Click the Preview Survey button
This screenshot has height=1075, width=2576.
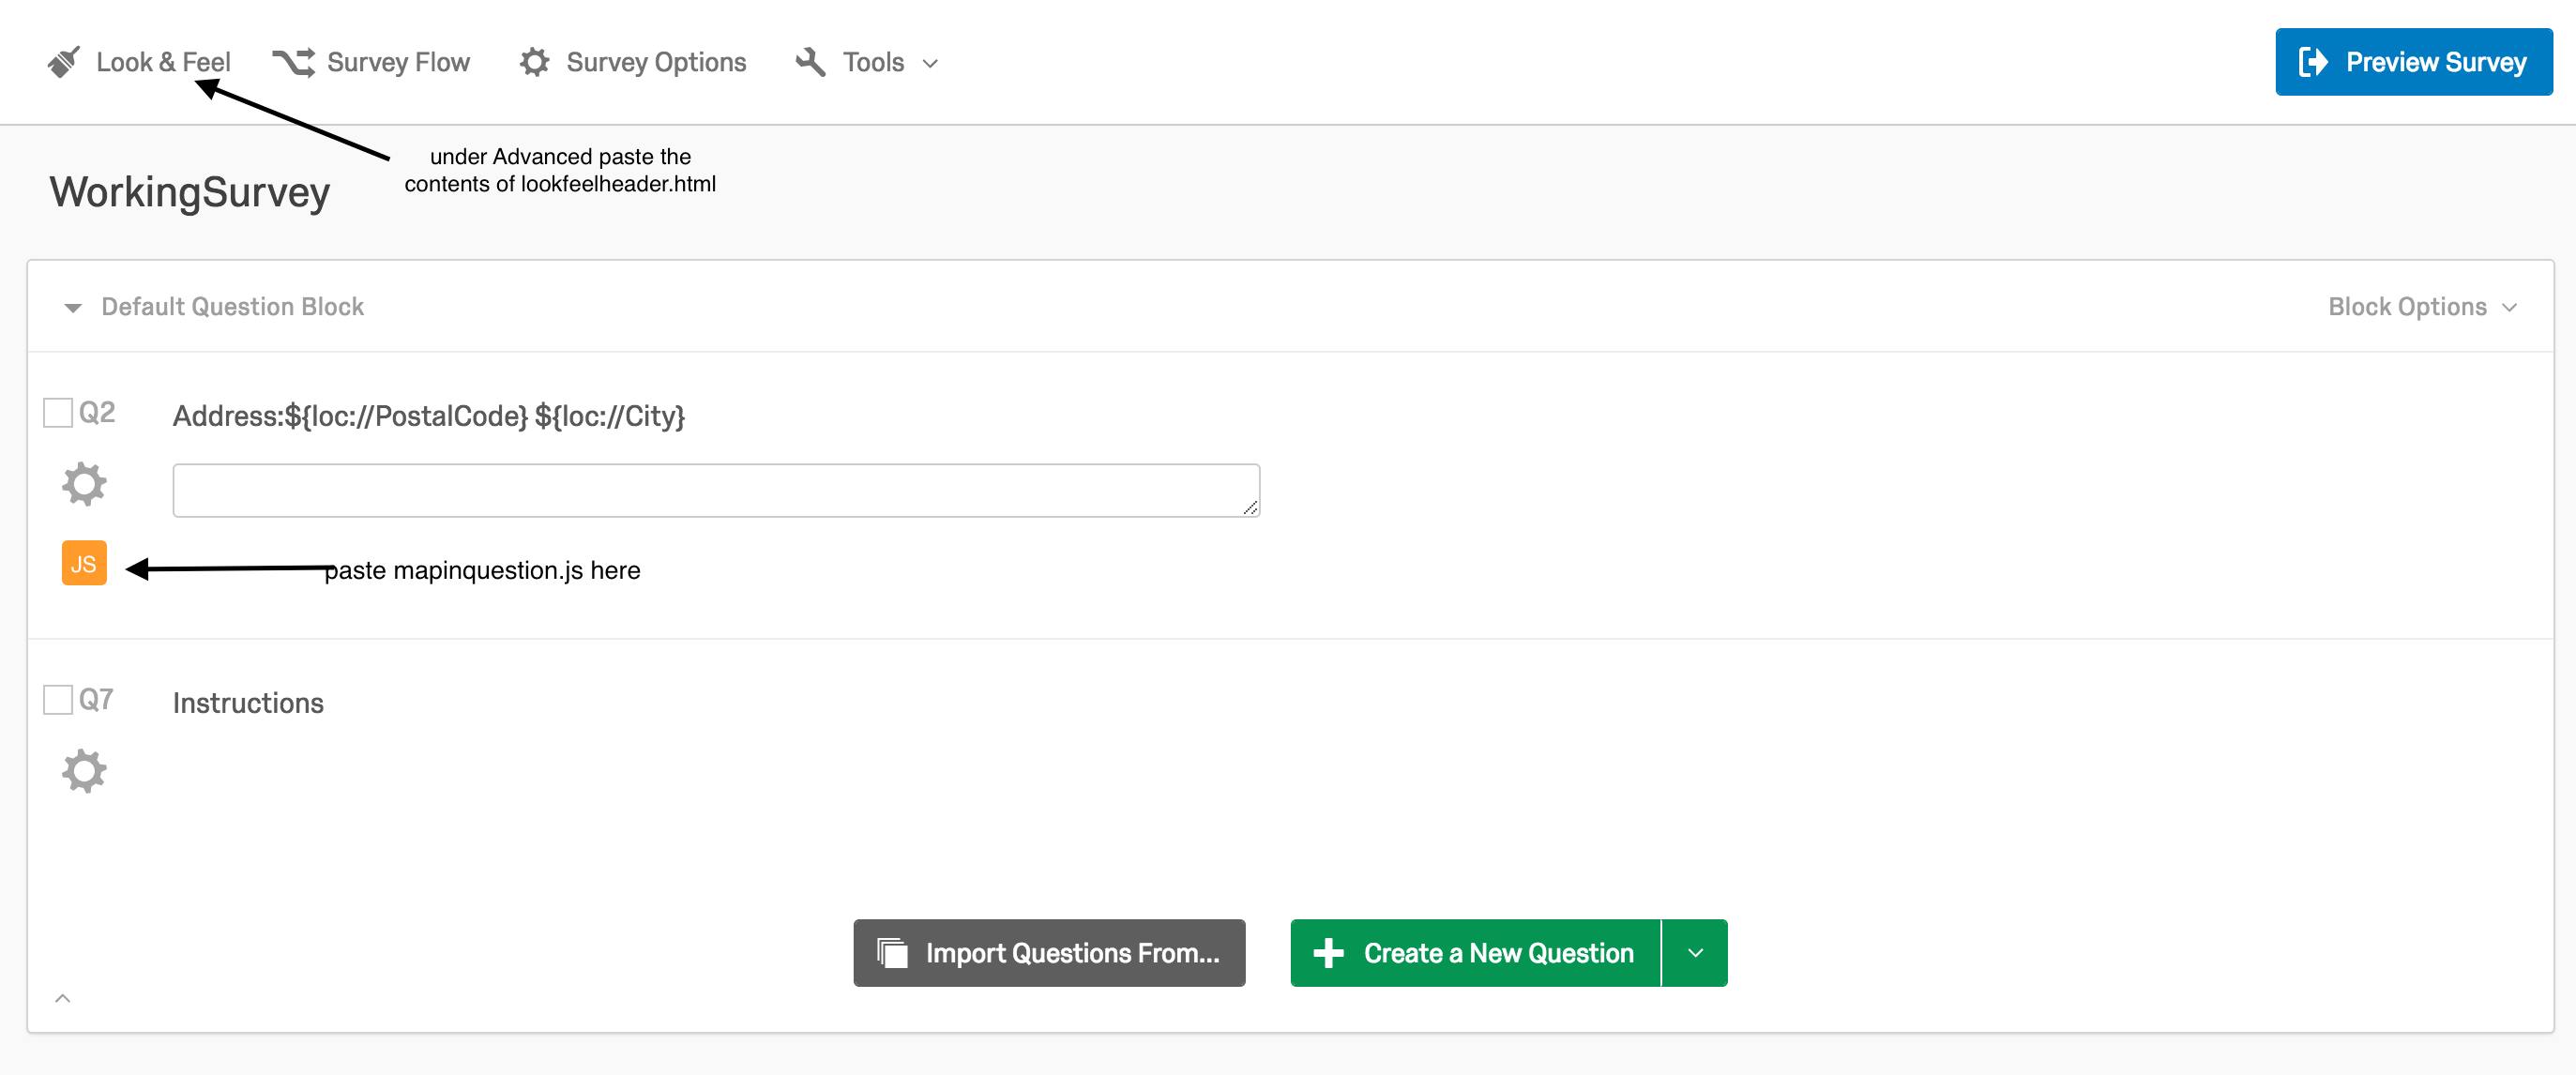[x=2413, y=62]
